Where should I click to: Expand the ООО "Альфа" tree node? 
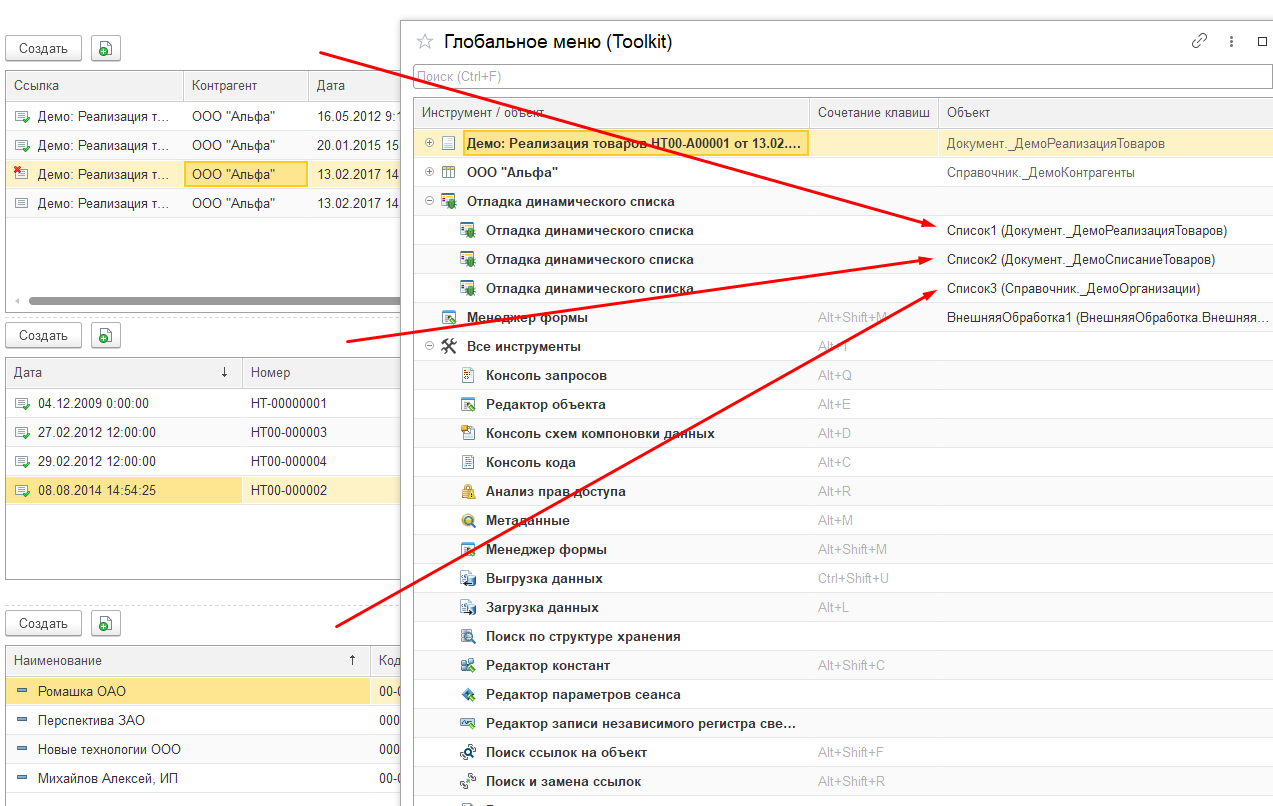tap(429, 172)
